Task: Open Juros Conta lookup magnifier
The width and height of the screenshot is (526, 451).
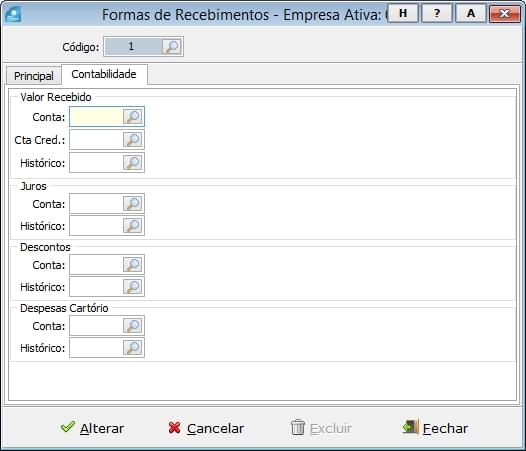Action: pyautogui.click(x=133, y=203)
